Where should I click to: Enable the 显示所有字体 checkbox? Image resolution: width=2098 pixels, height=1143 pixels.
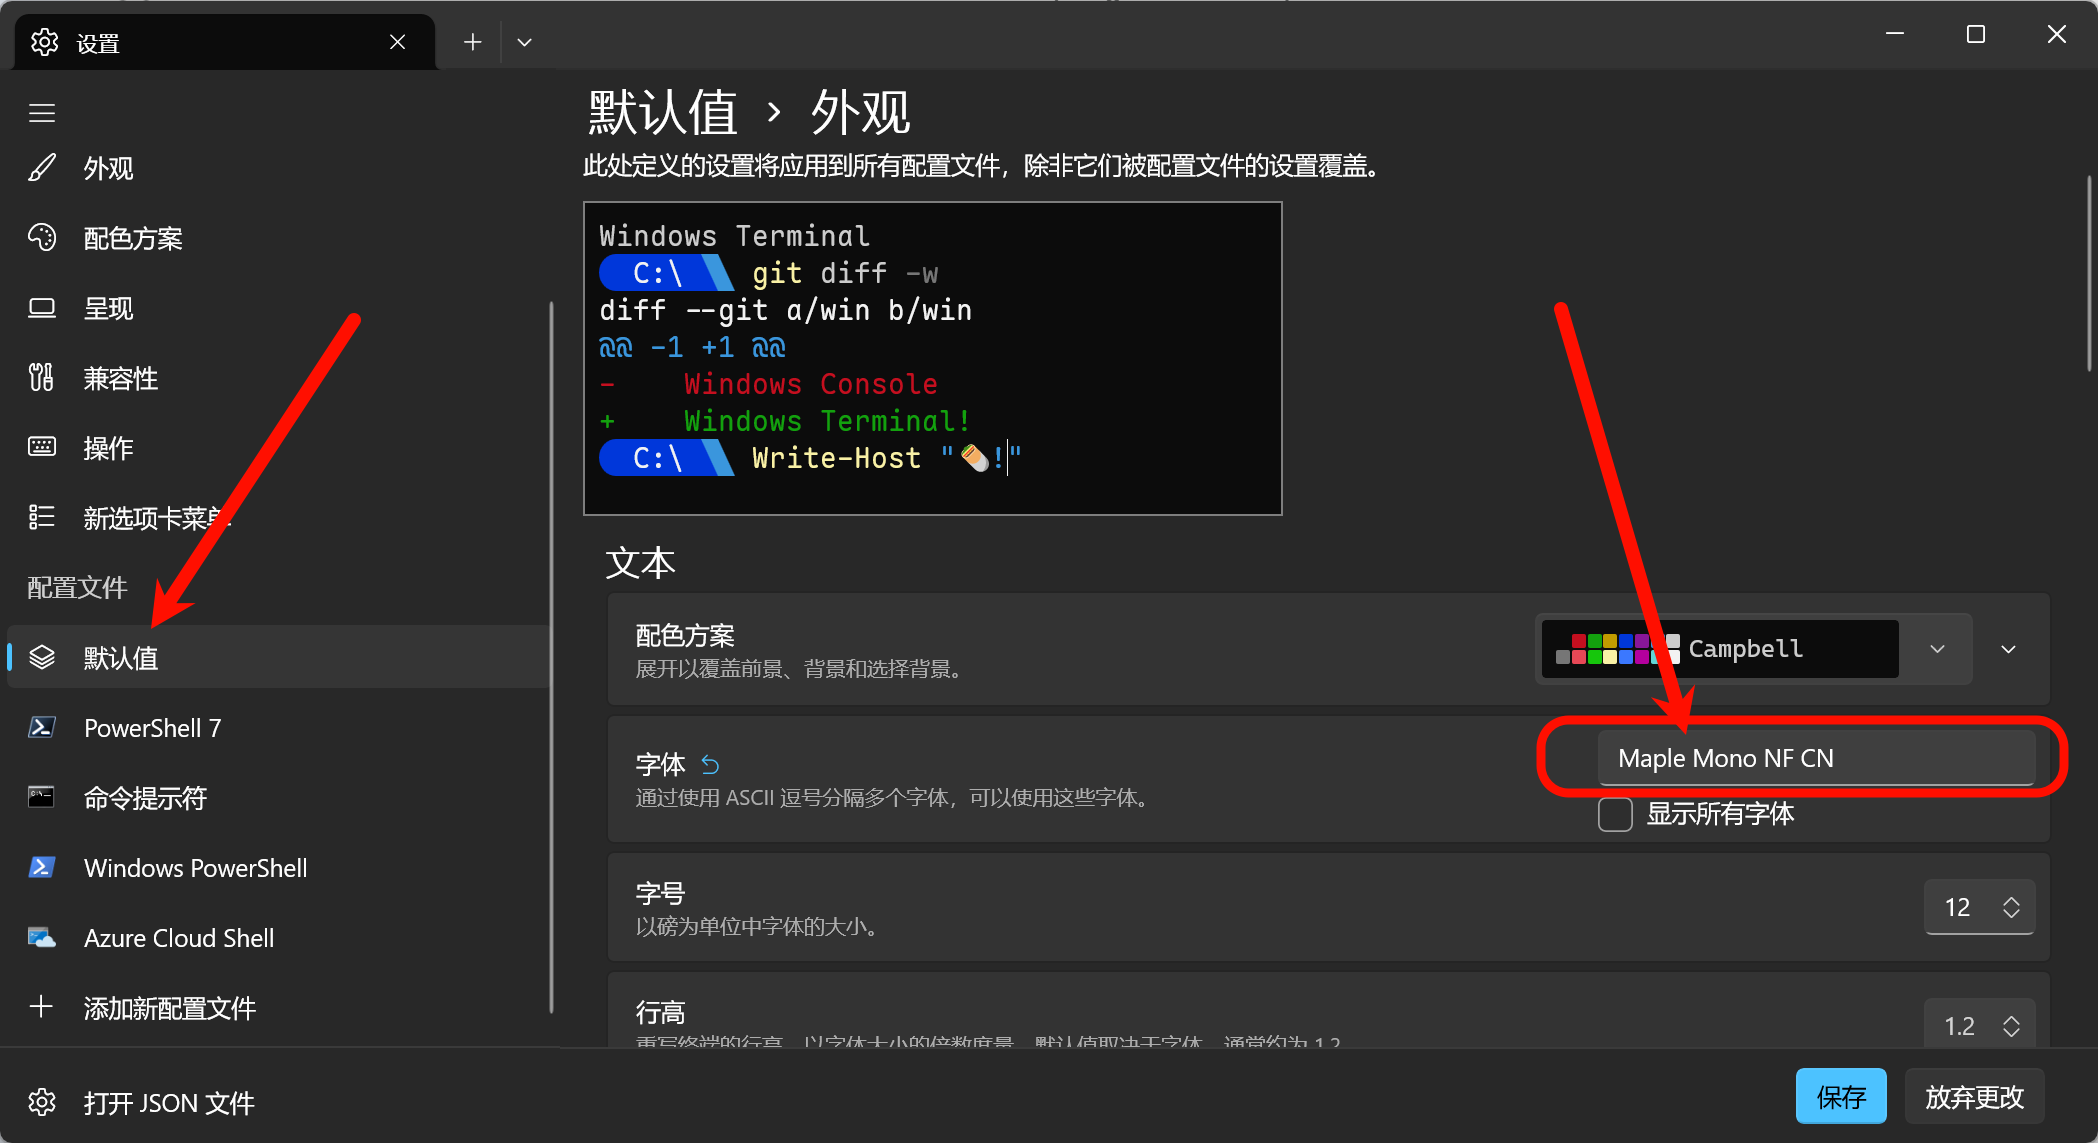coord(1615,814)
